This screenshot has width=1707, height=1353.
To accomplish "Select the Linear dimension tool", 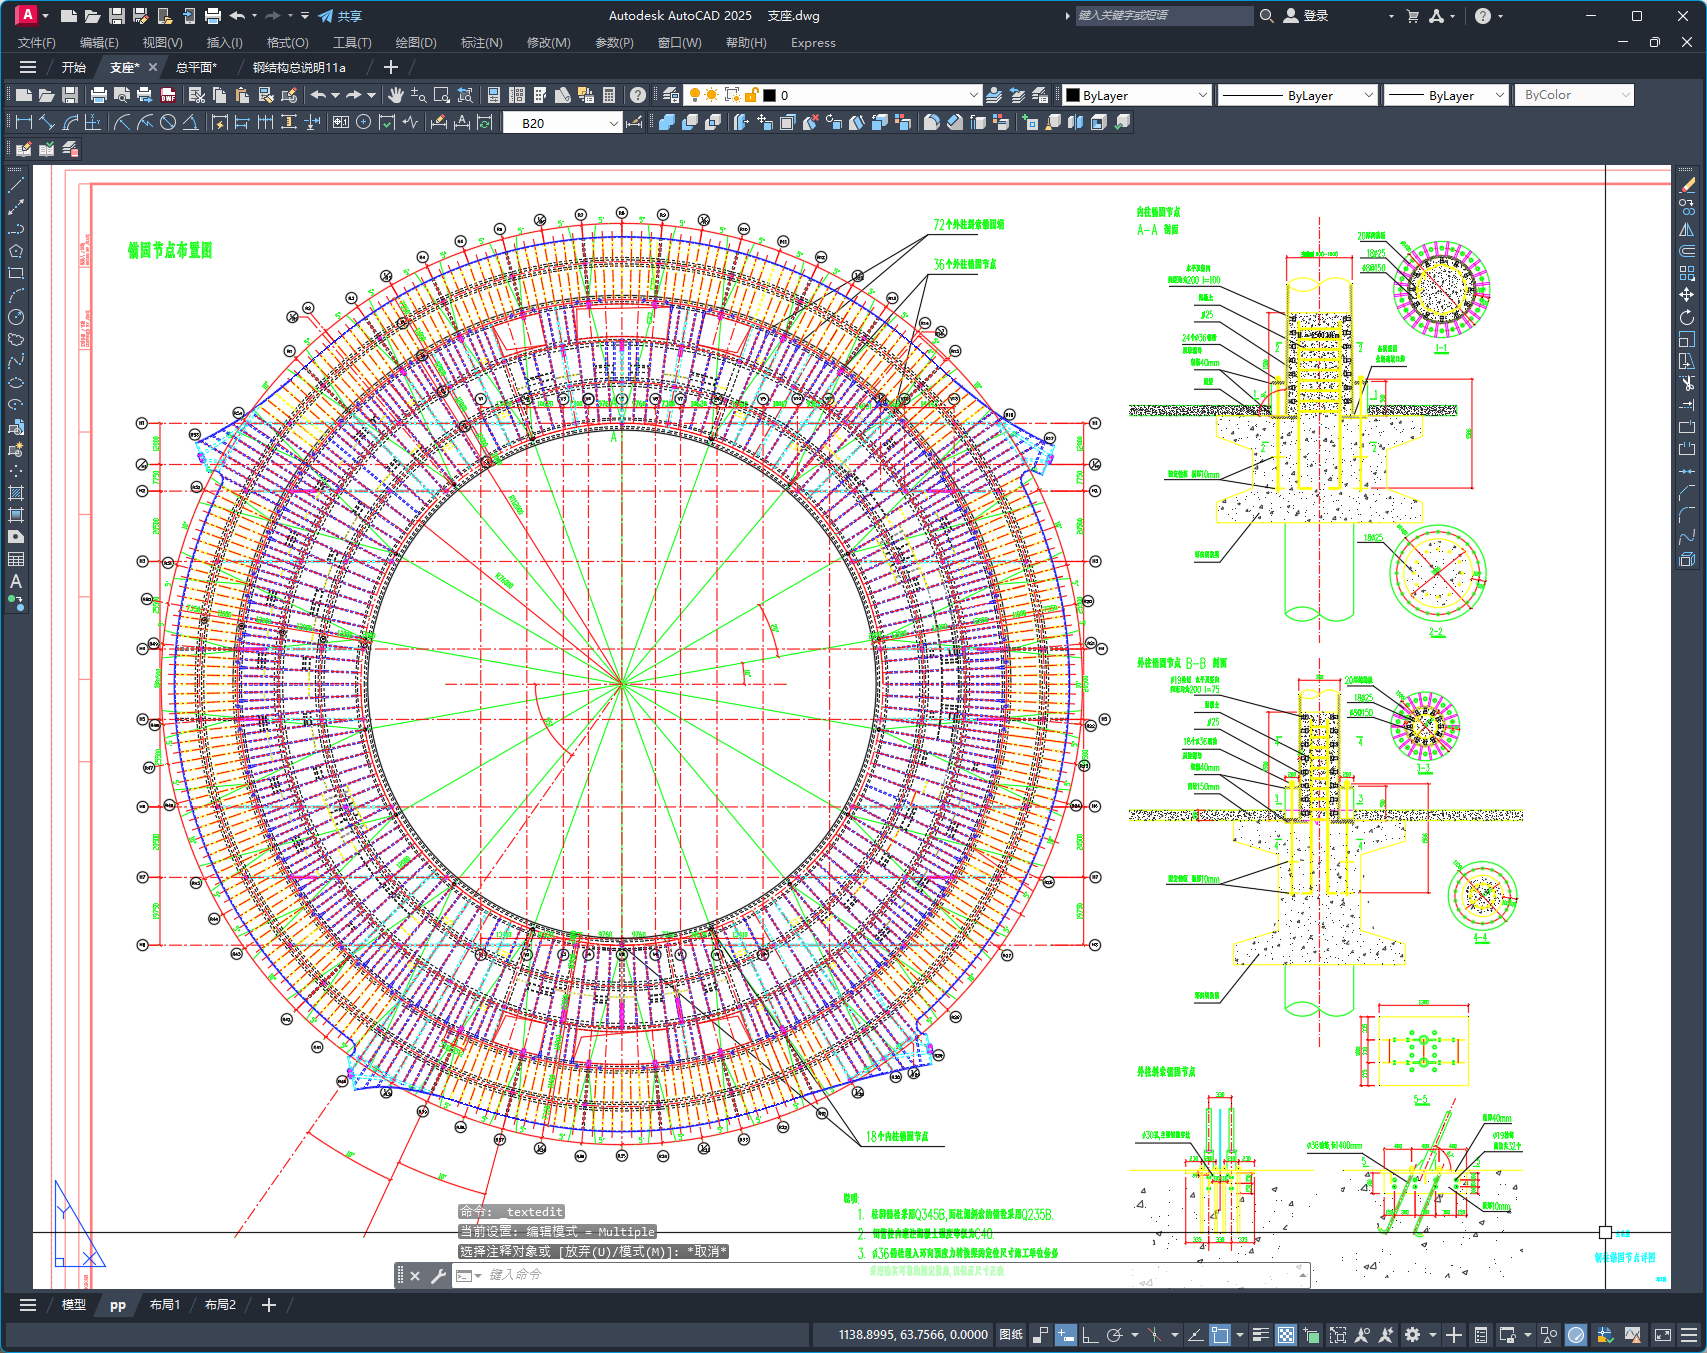I will tap(24, 122).
